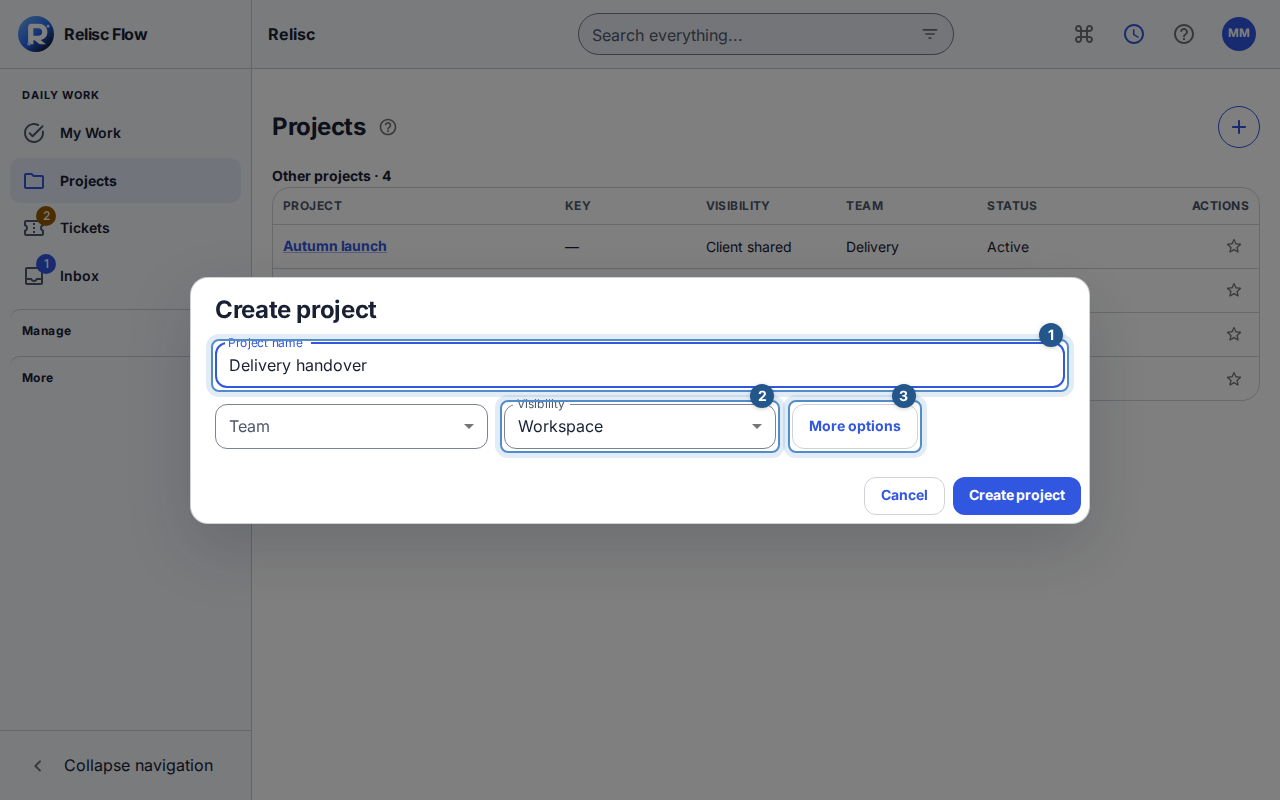
Task: Open Inbox in the sidebar
Action: point(126,276)
